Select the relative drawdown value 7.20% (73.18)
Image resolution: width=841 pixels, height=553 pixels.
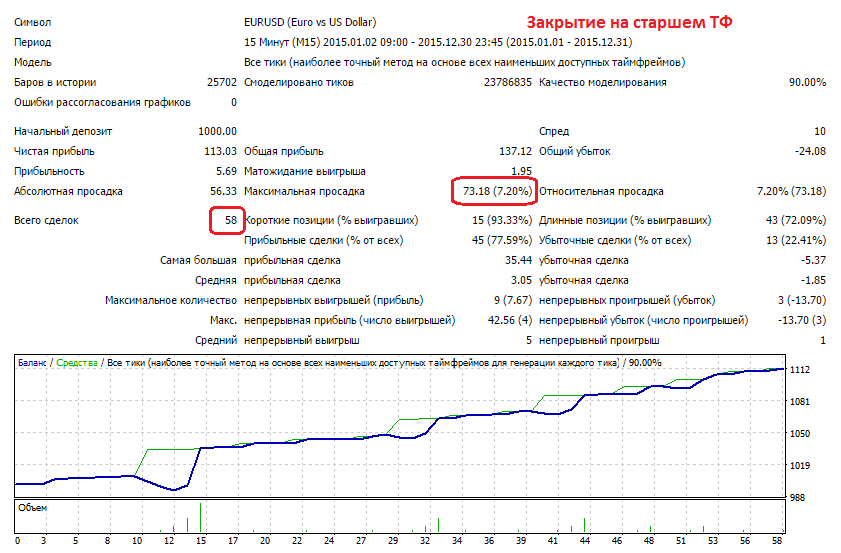point(792,191)
